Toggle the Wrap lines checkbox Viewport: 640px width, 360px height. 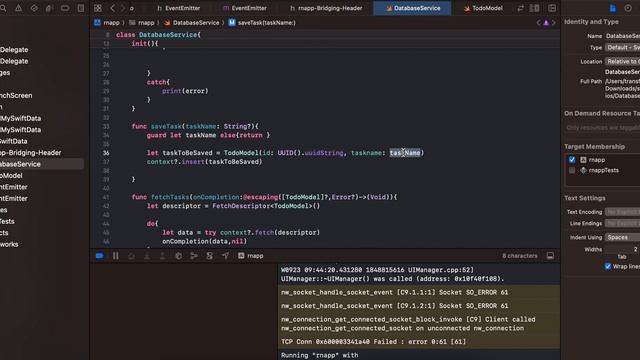608,267
